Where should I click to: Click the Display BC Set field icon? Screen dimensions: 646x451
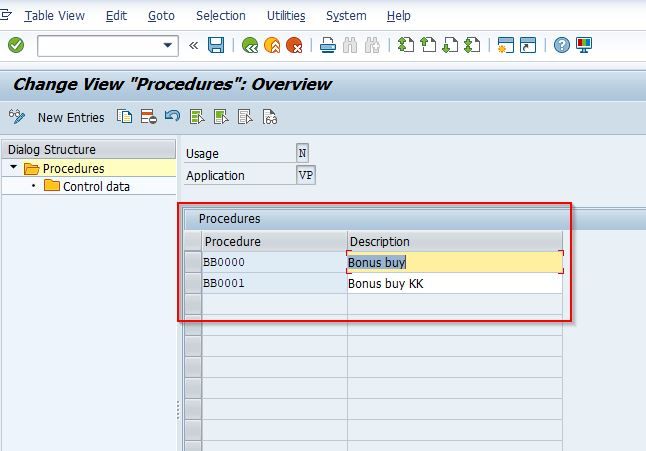pos(270,117)
